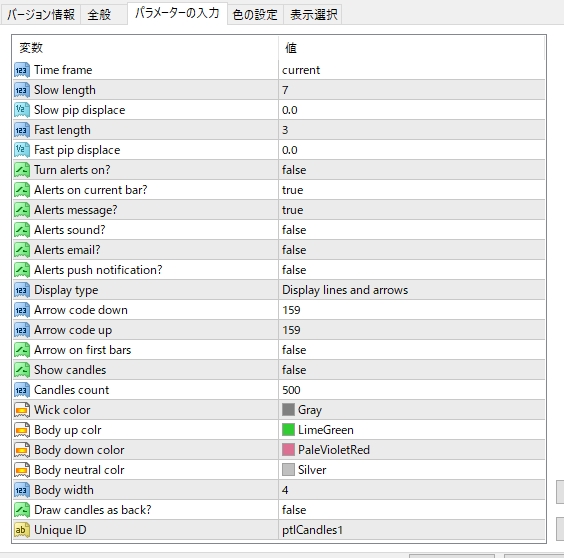Edit the Fast pip displace value 0.0
The height and width of the screenshot is (558, 564).
coord(412,150)
